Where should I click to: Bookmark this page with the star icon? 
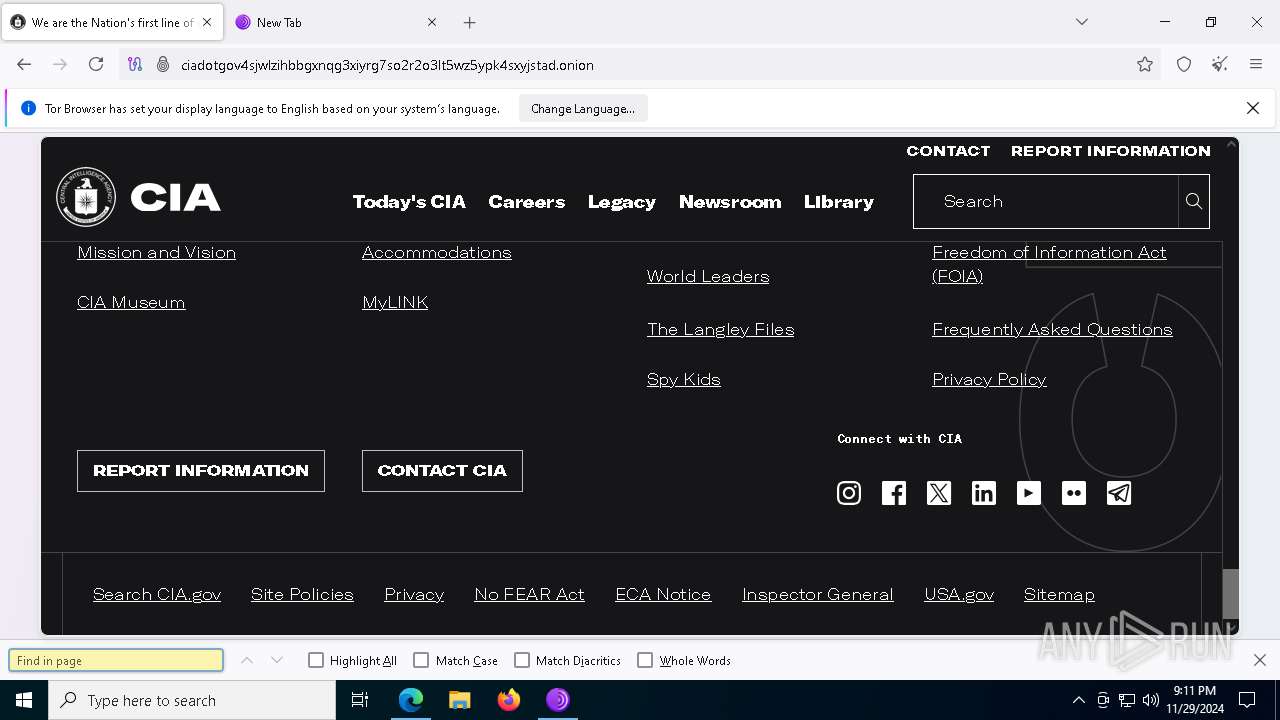(1145, 64)
